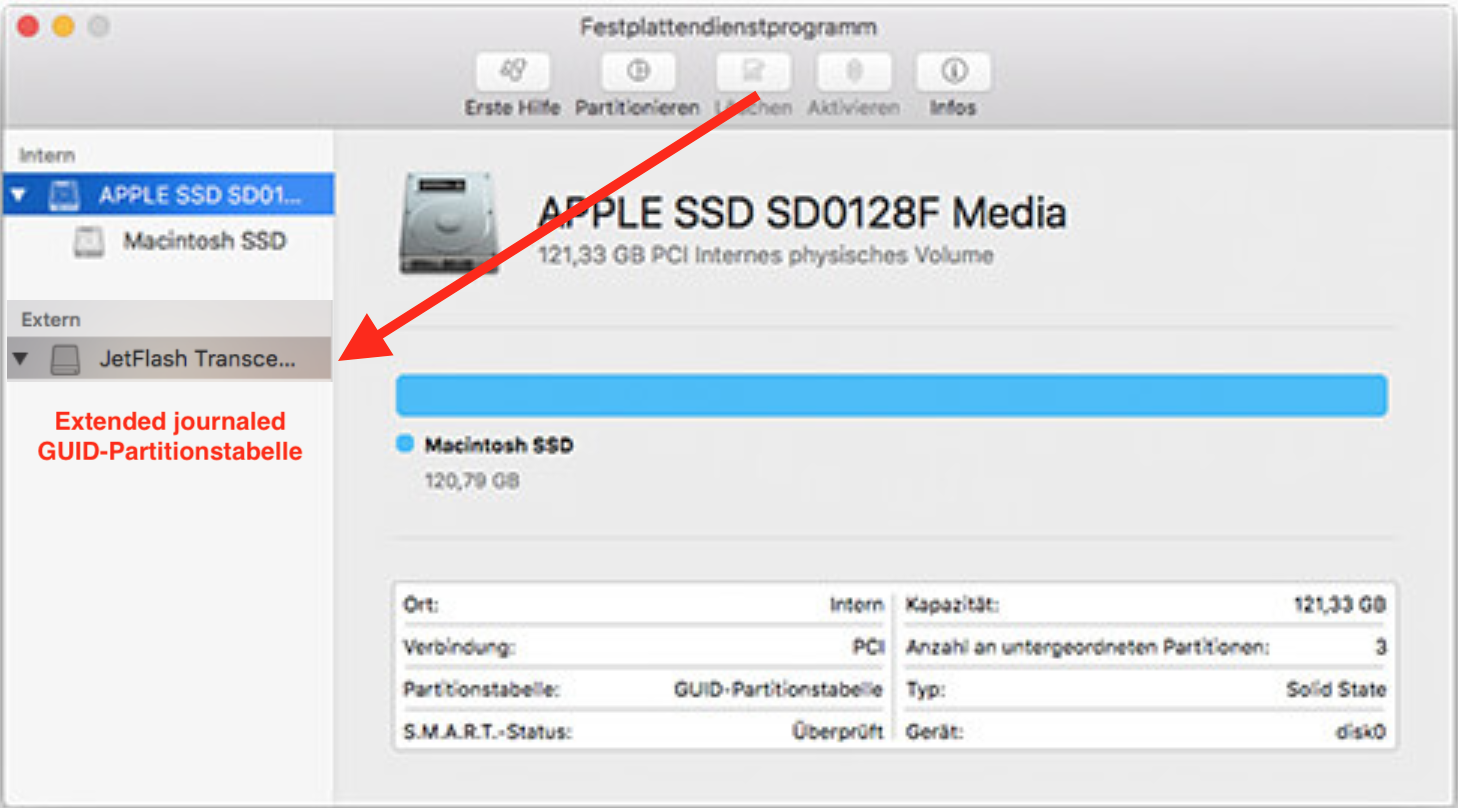Click the Gerät: label
The height and width of the screenshot is (808, 1458).
[934, 732]
